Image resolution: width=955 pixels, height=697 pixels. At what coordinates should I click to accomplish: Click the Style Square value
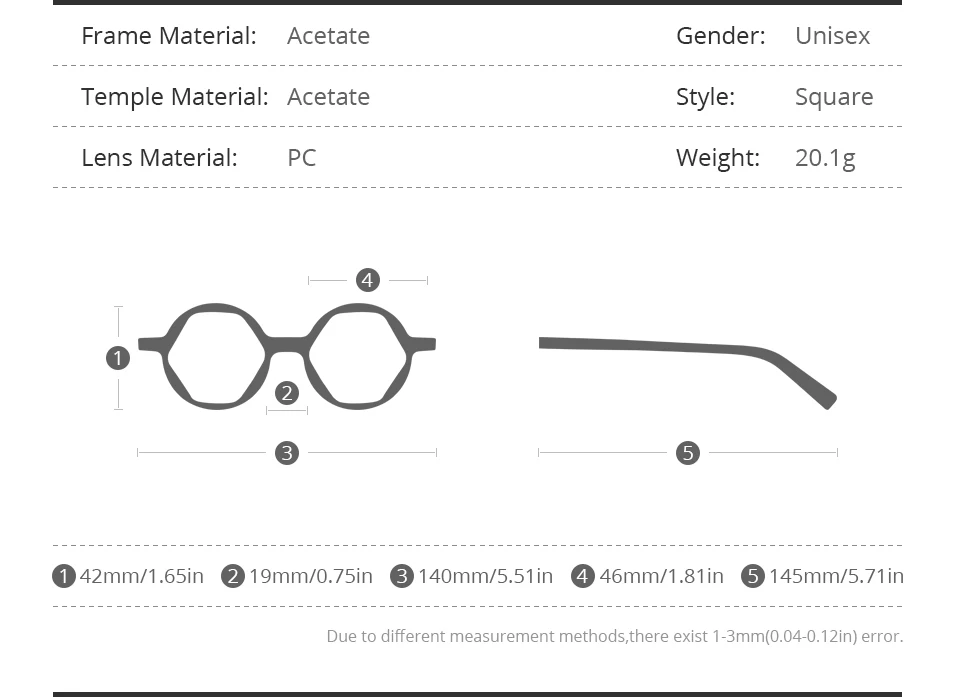[834, 97]
